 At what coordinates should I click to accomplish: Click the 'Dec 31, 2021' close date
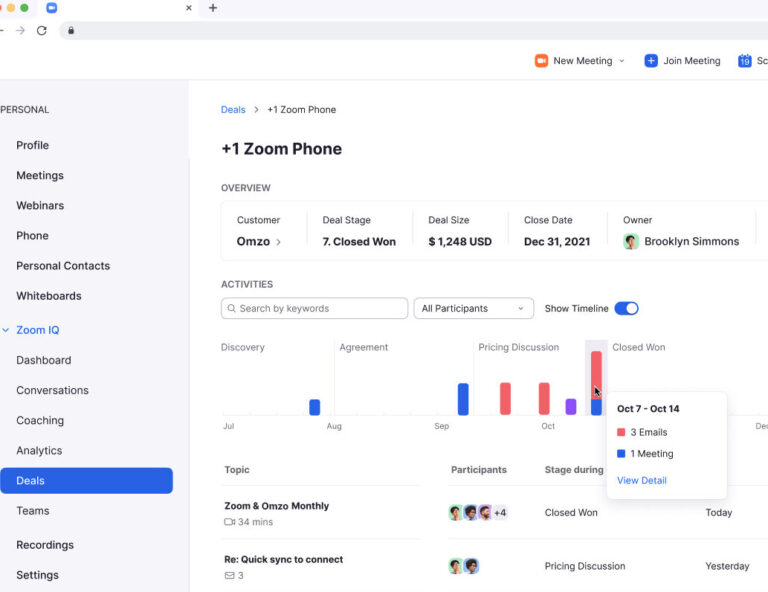coord(557,241)
